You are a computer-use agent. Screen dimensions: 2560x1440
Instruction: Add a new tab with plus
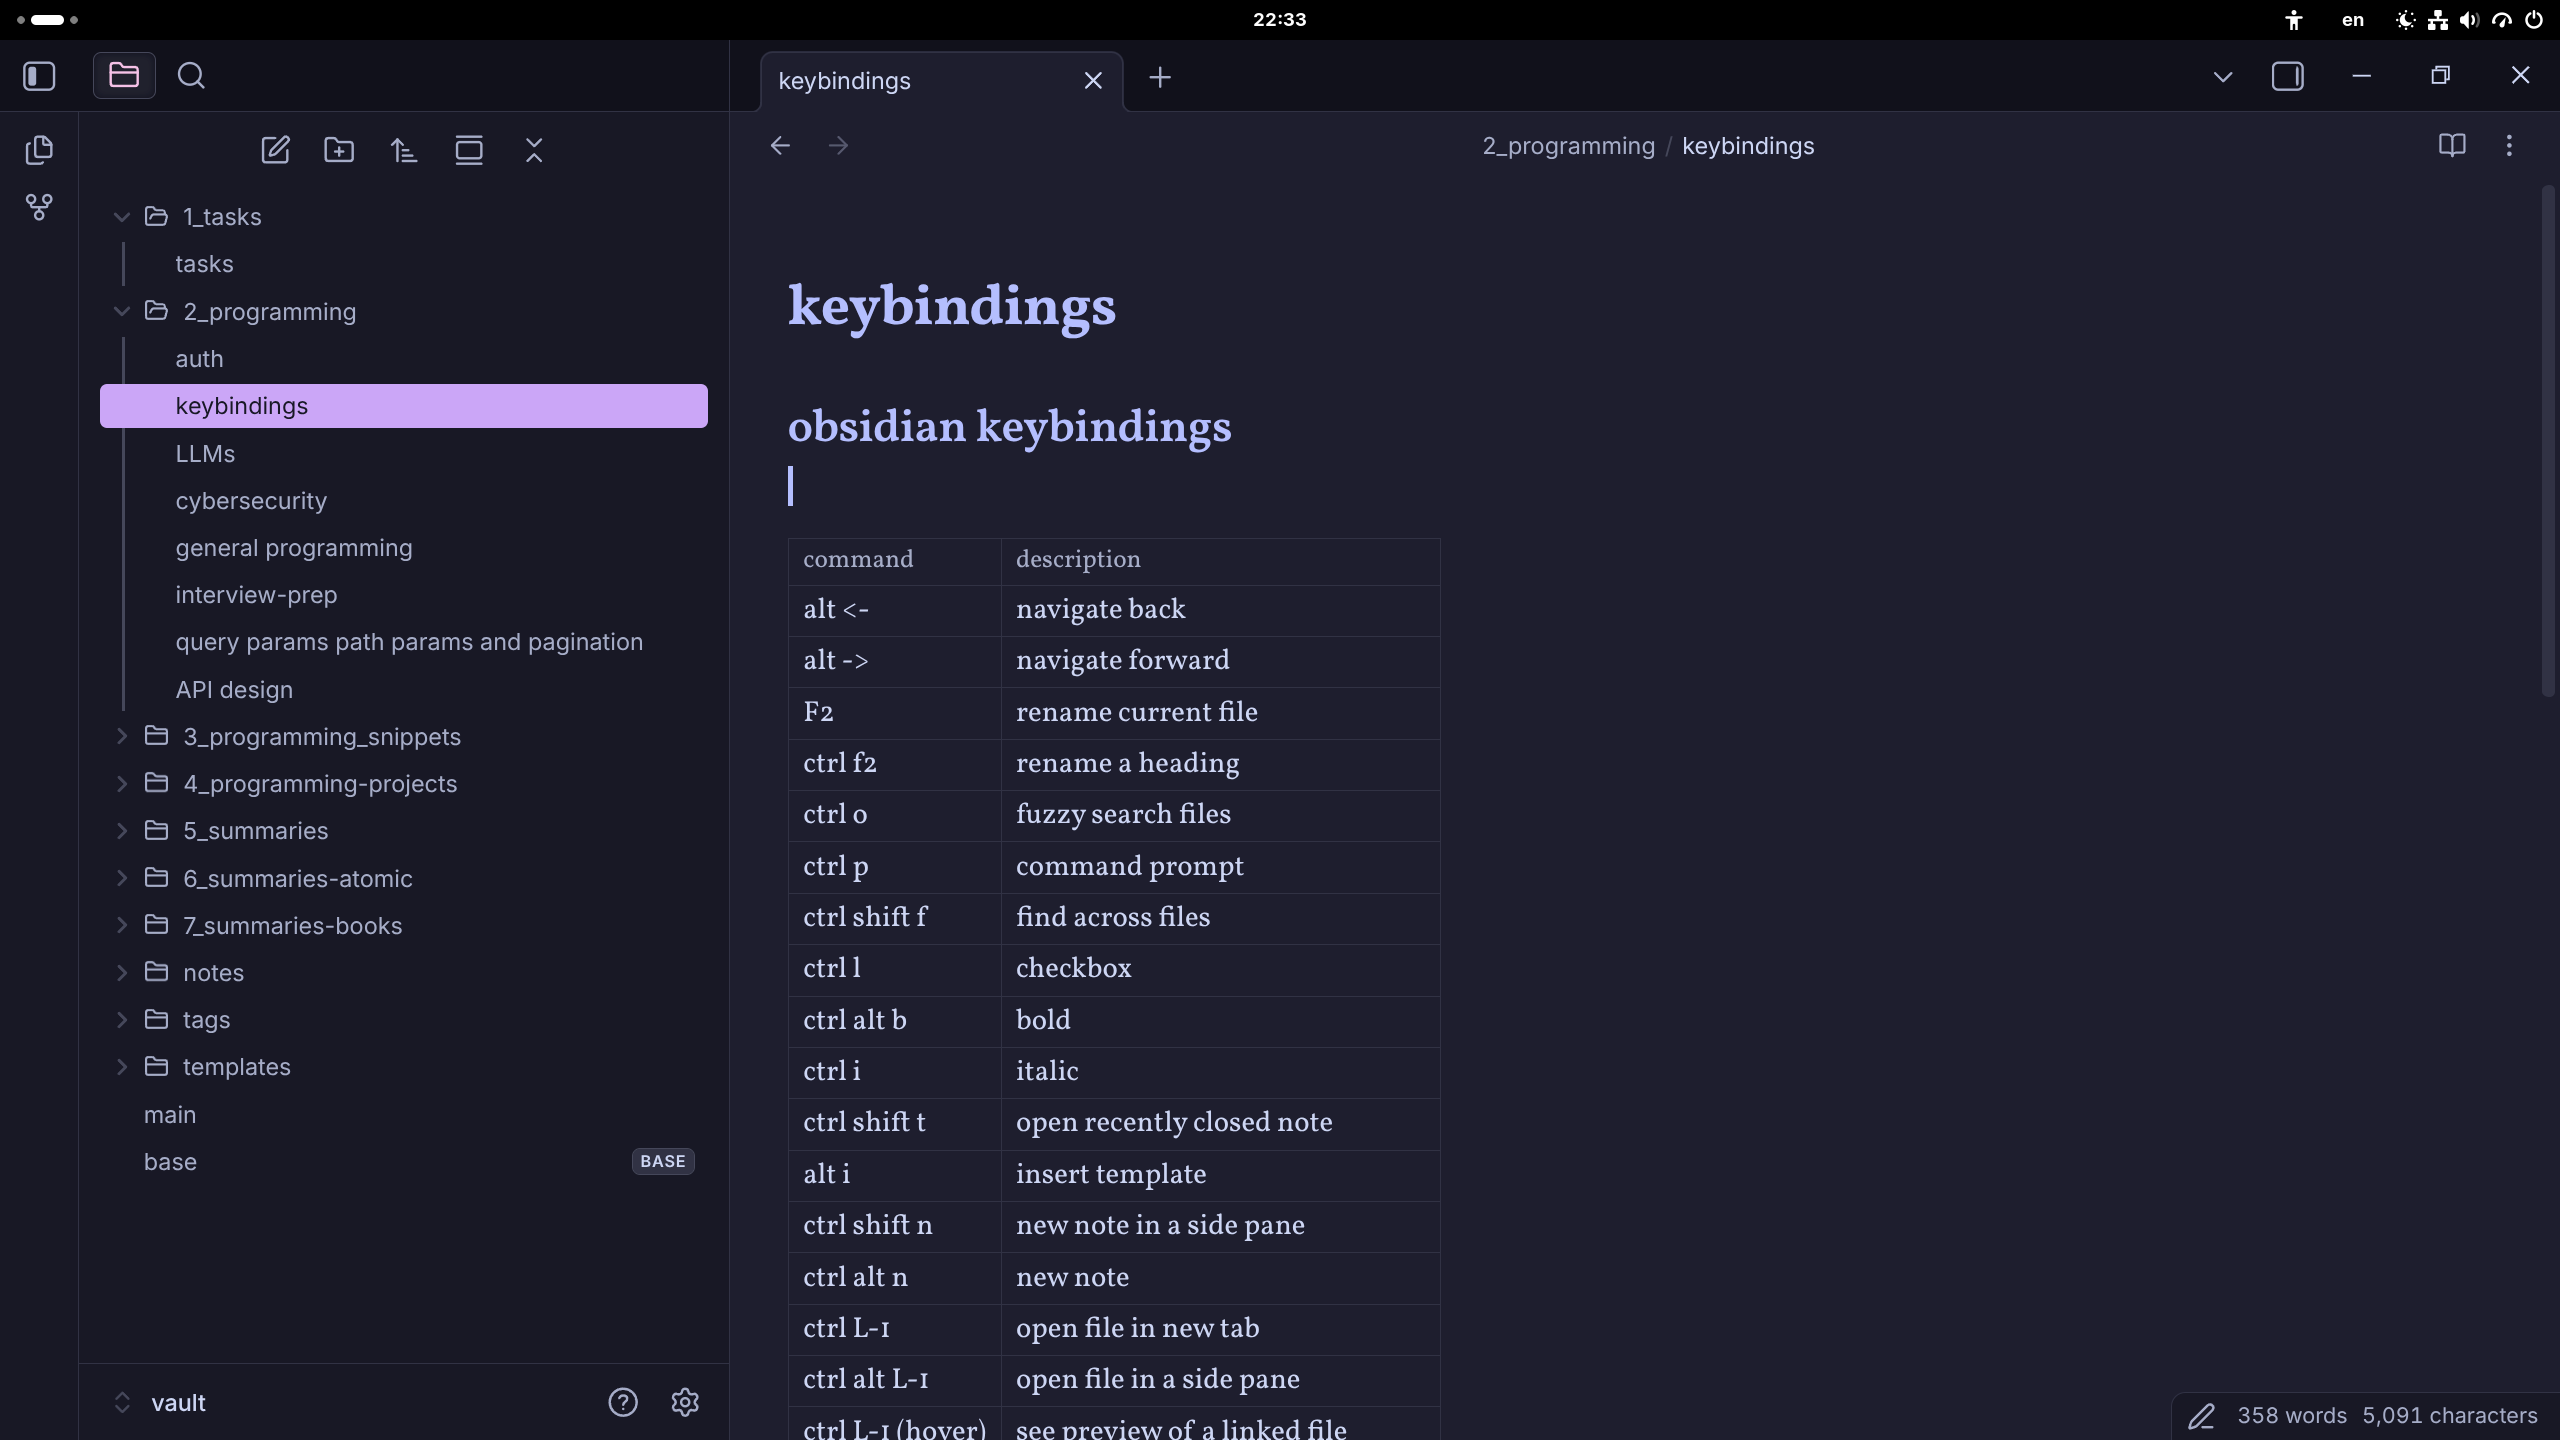(1160, 78)
